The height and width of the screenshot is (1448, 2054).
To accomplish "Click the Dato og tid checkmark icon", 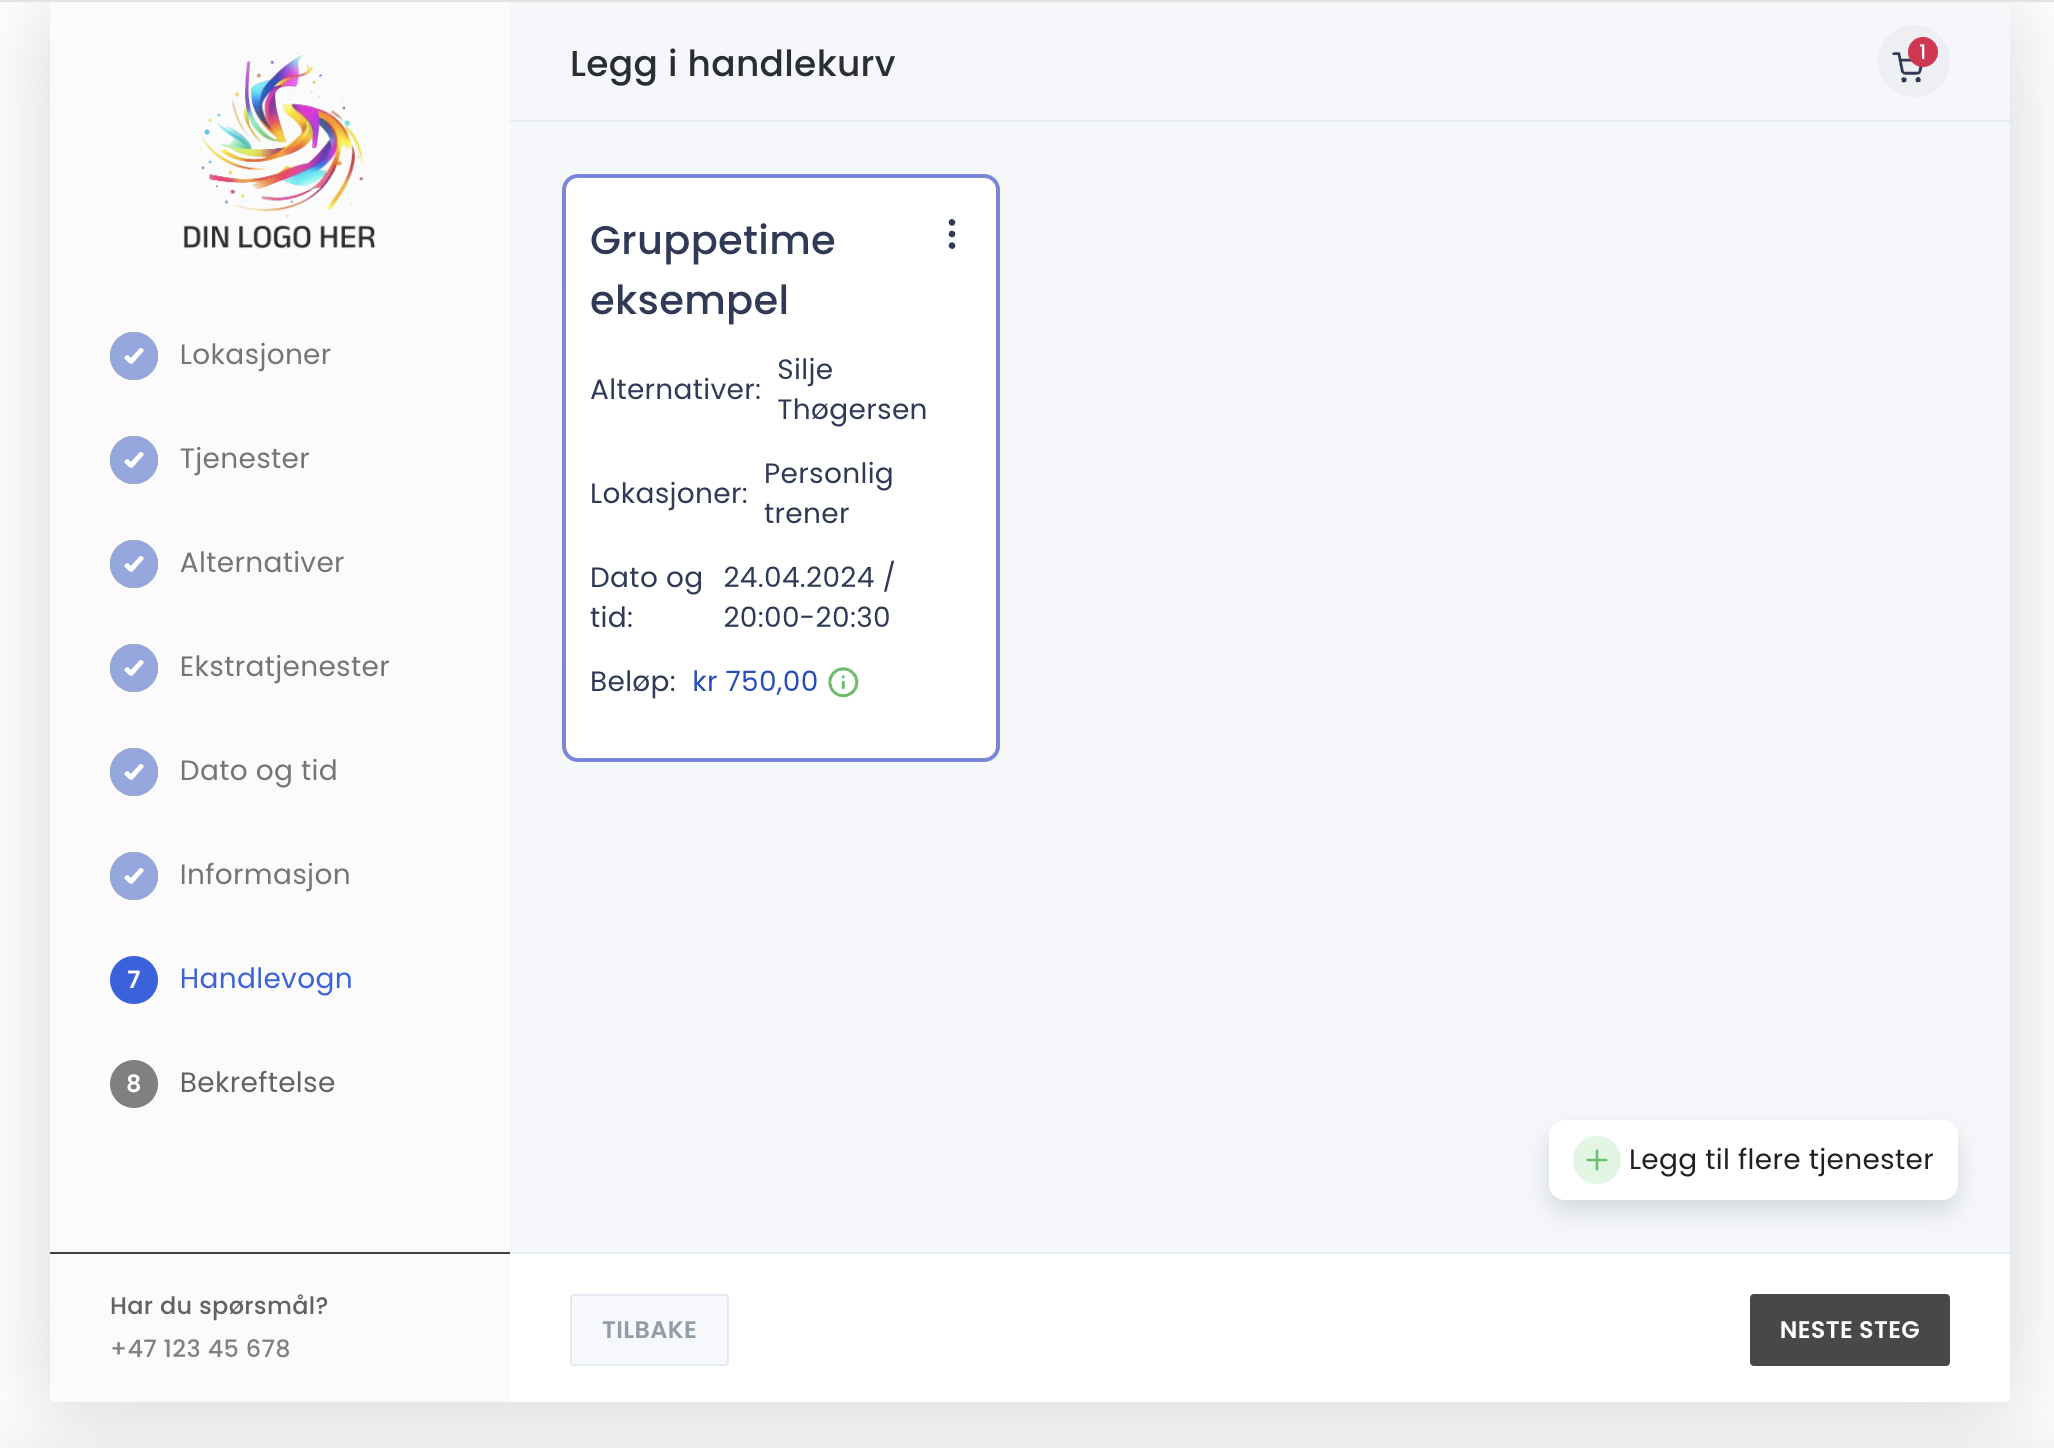I will coord(134,772).
